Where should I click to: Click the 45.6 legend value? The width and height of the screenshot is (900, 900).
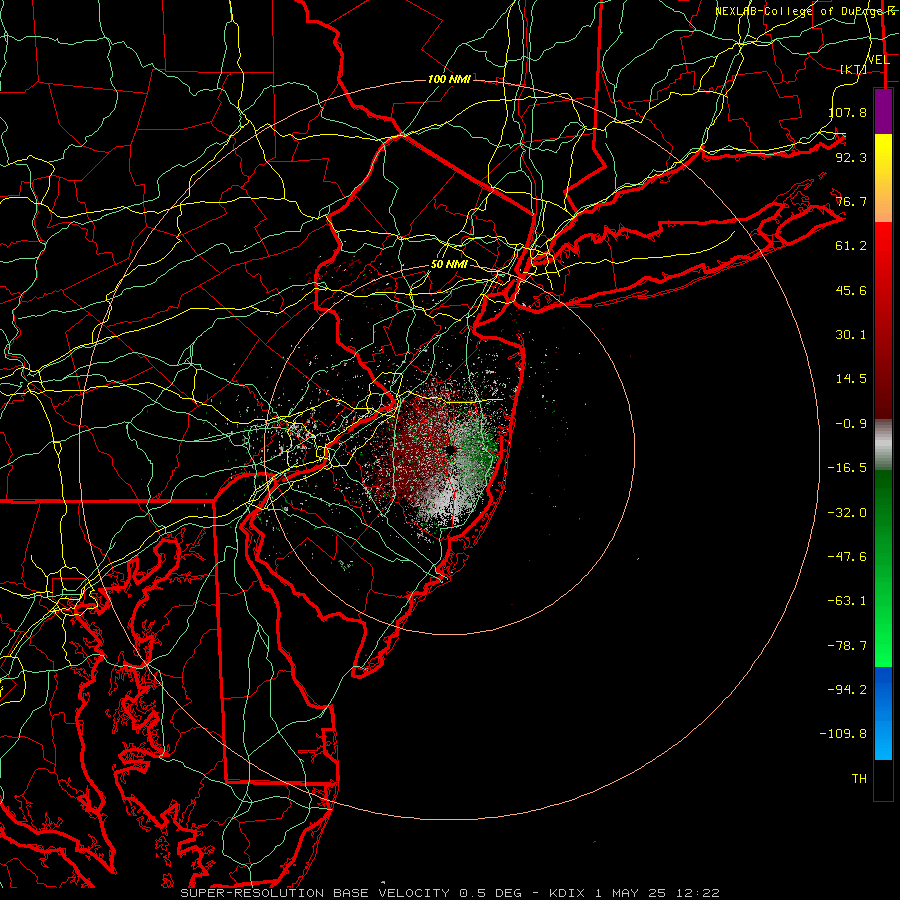(851, 290)
